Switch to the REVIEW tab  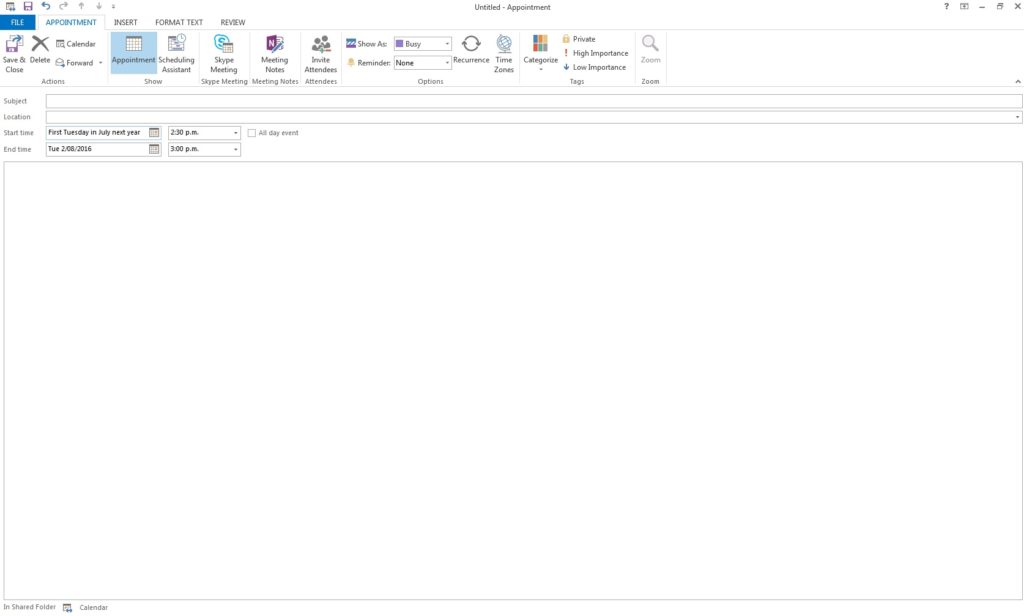232,22
